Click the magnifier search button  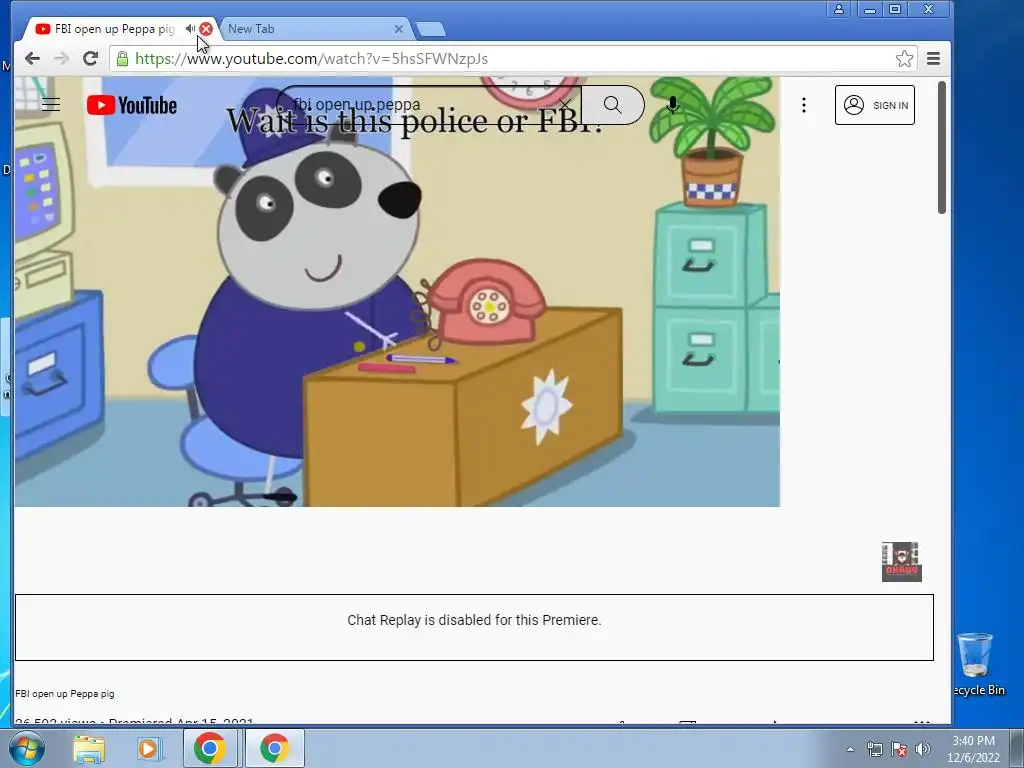(612, 104)
